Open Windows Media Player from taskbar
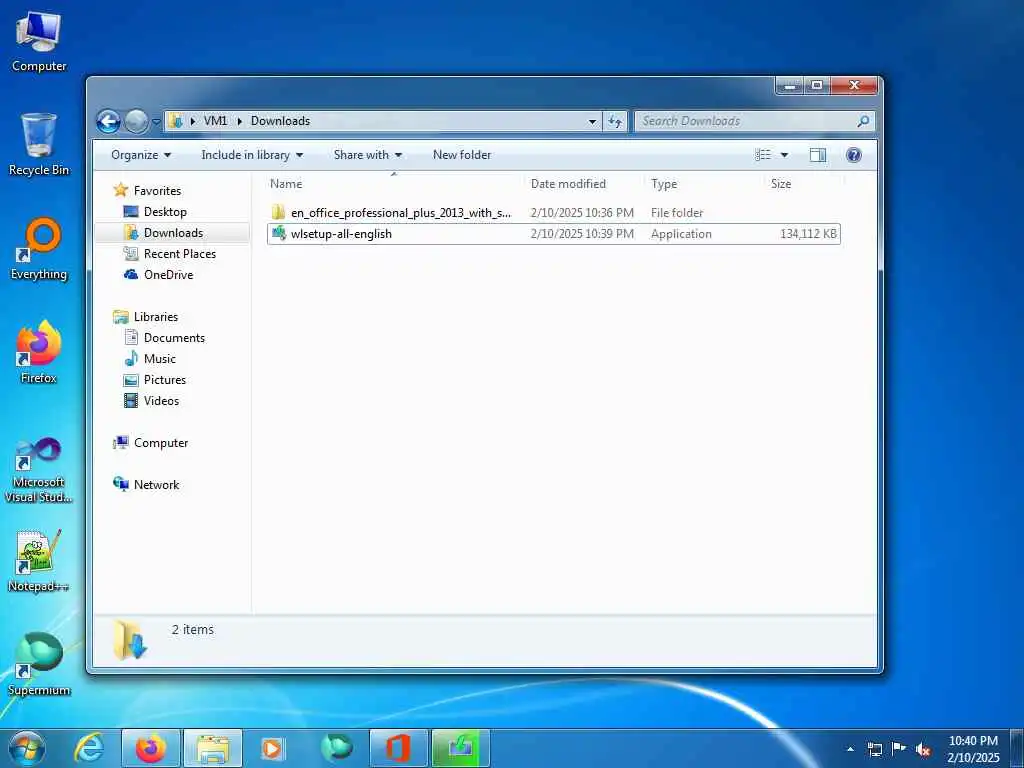The image size is (1024, 768). click(x=272, y=748)
